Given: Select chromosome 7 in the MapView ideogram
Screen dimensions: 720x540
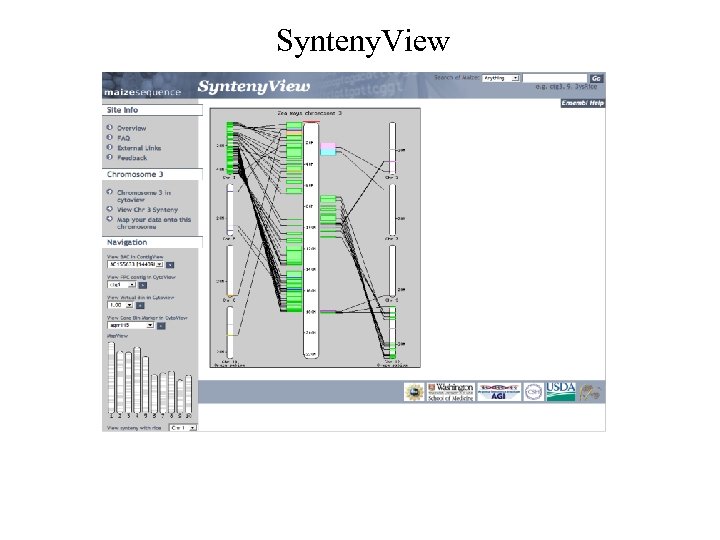Looking at the screenshot, I should point(163,393).
